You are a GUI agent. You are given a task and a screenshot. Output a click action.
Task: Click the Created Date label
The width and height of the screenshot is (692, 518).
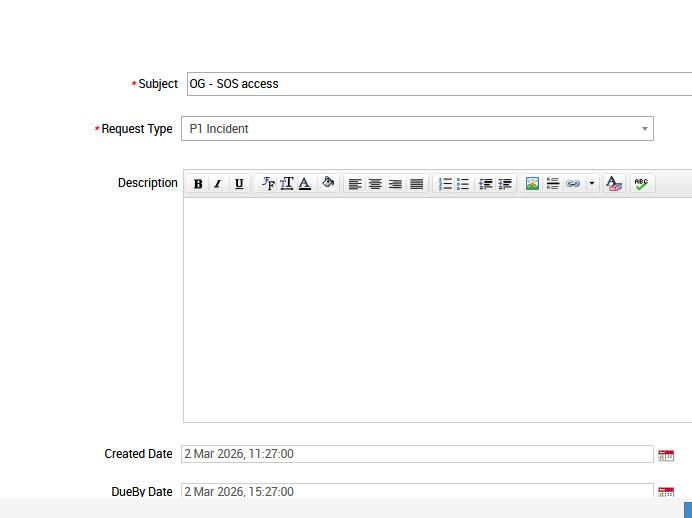[138, 454]
